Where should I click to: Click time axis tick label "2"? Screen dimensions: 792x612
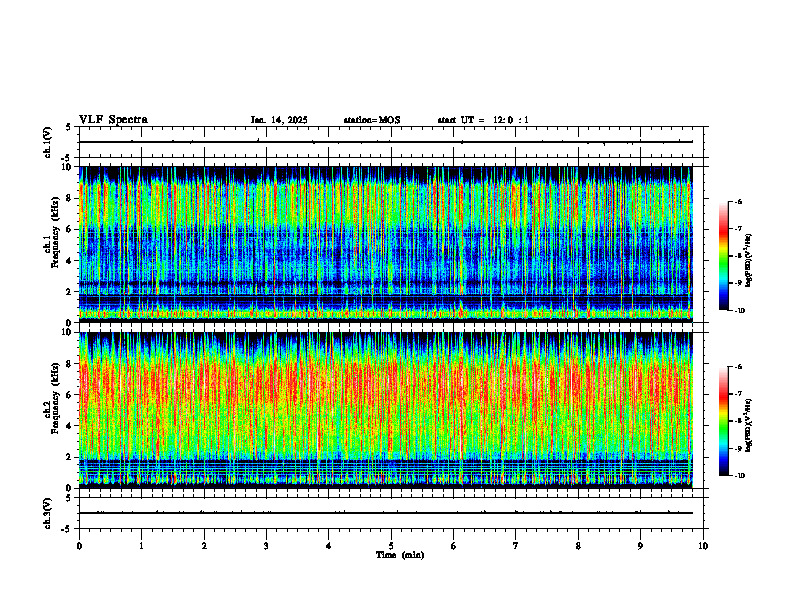click(x=204, y=546)
